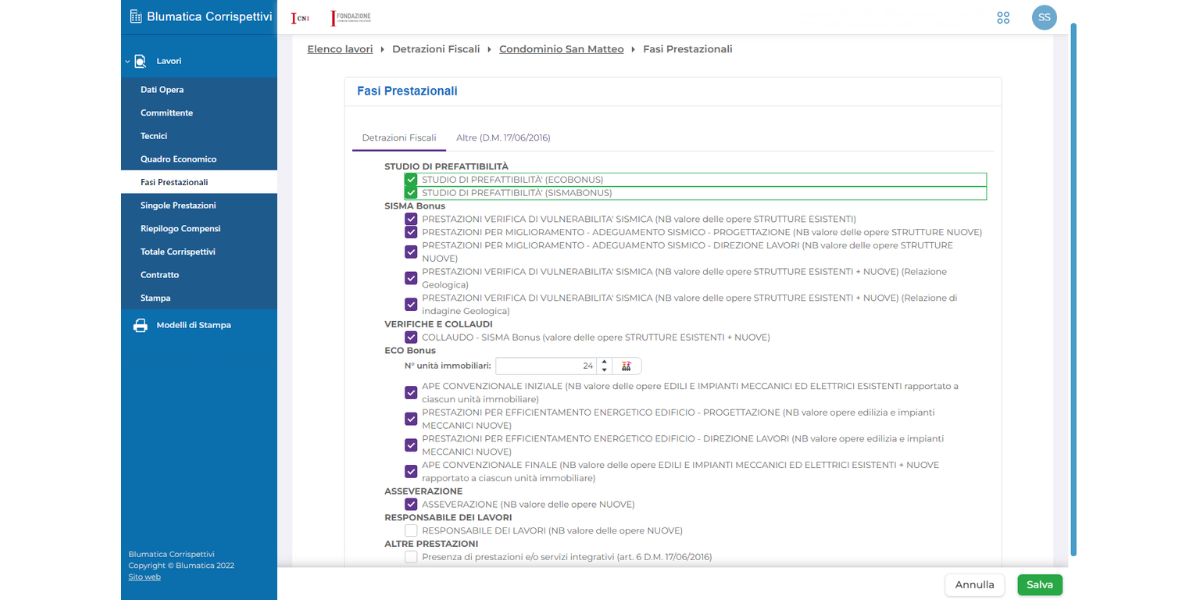1200x600 pixels.
Task: Enable Responsabile dei Lavori checkbox
Action: pyautogui.click(x=411, y=531)
